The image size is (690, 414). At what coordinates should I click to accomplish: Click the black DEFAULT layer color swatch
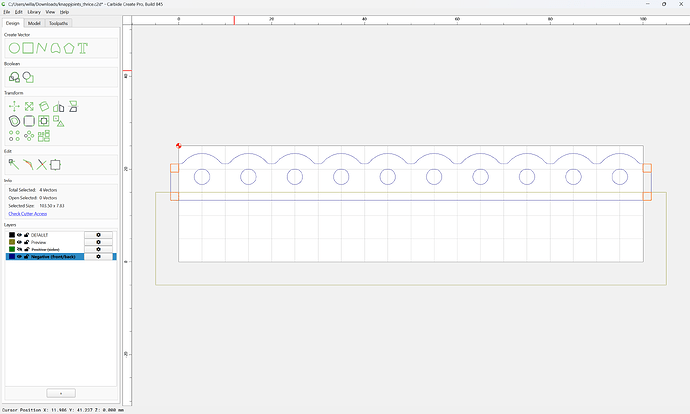12,235
